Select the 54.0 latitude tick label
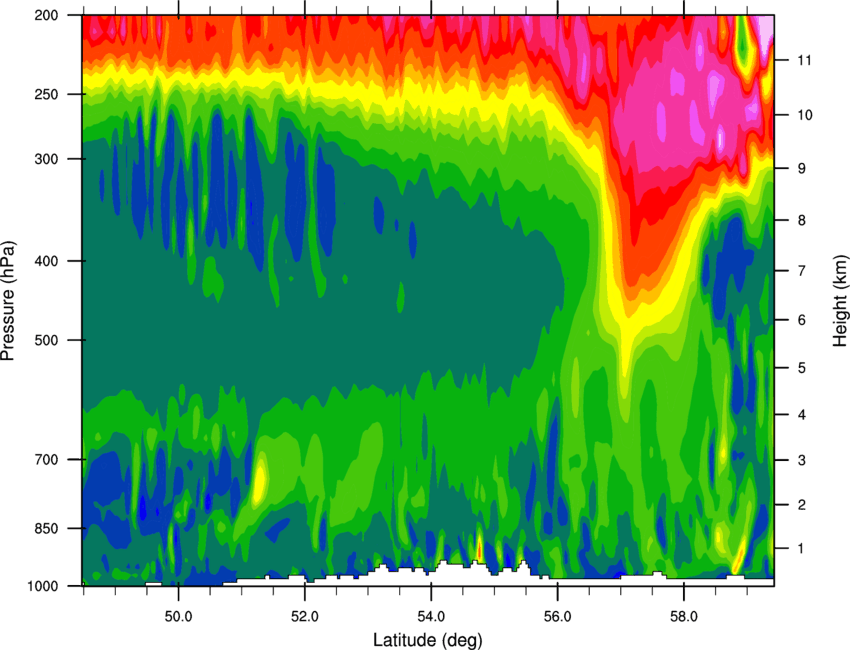850x650 pixels. (x=432, y=616)
